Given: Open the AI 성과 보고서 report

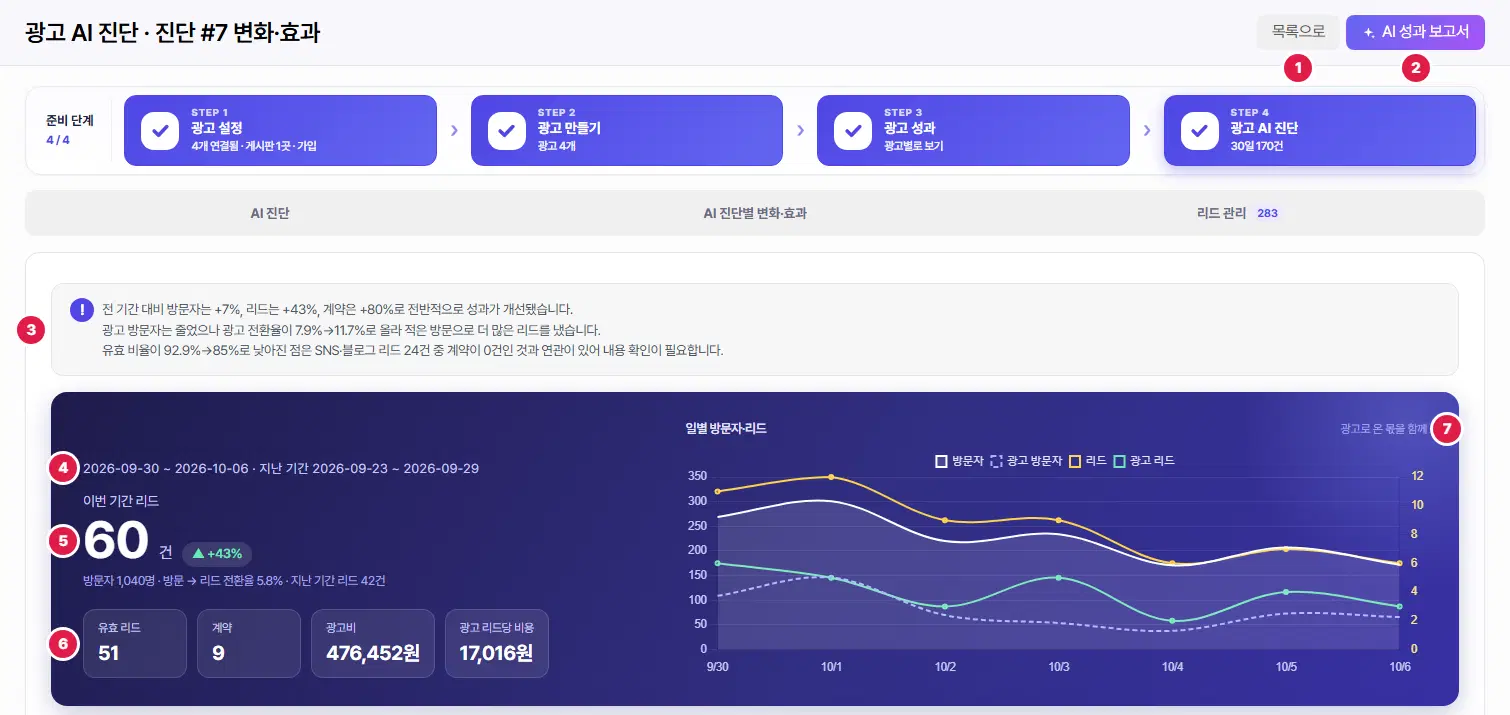Looking at the screenshot, I should pyautogui.click(x=1415, y=32).
